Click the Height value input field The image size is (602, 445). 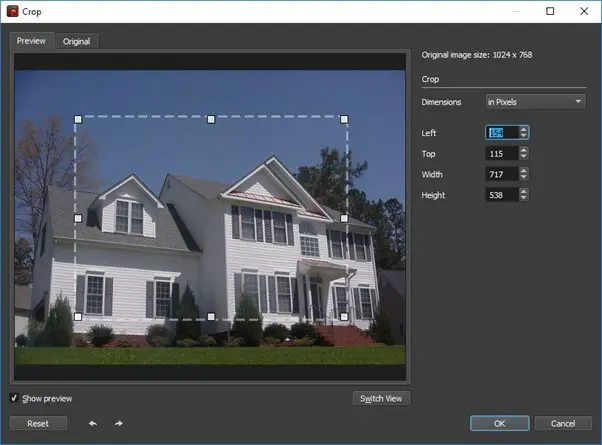pos(502,195)
